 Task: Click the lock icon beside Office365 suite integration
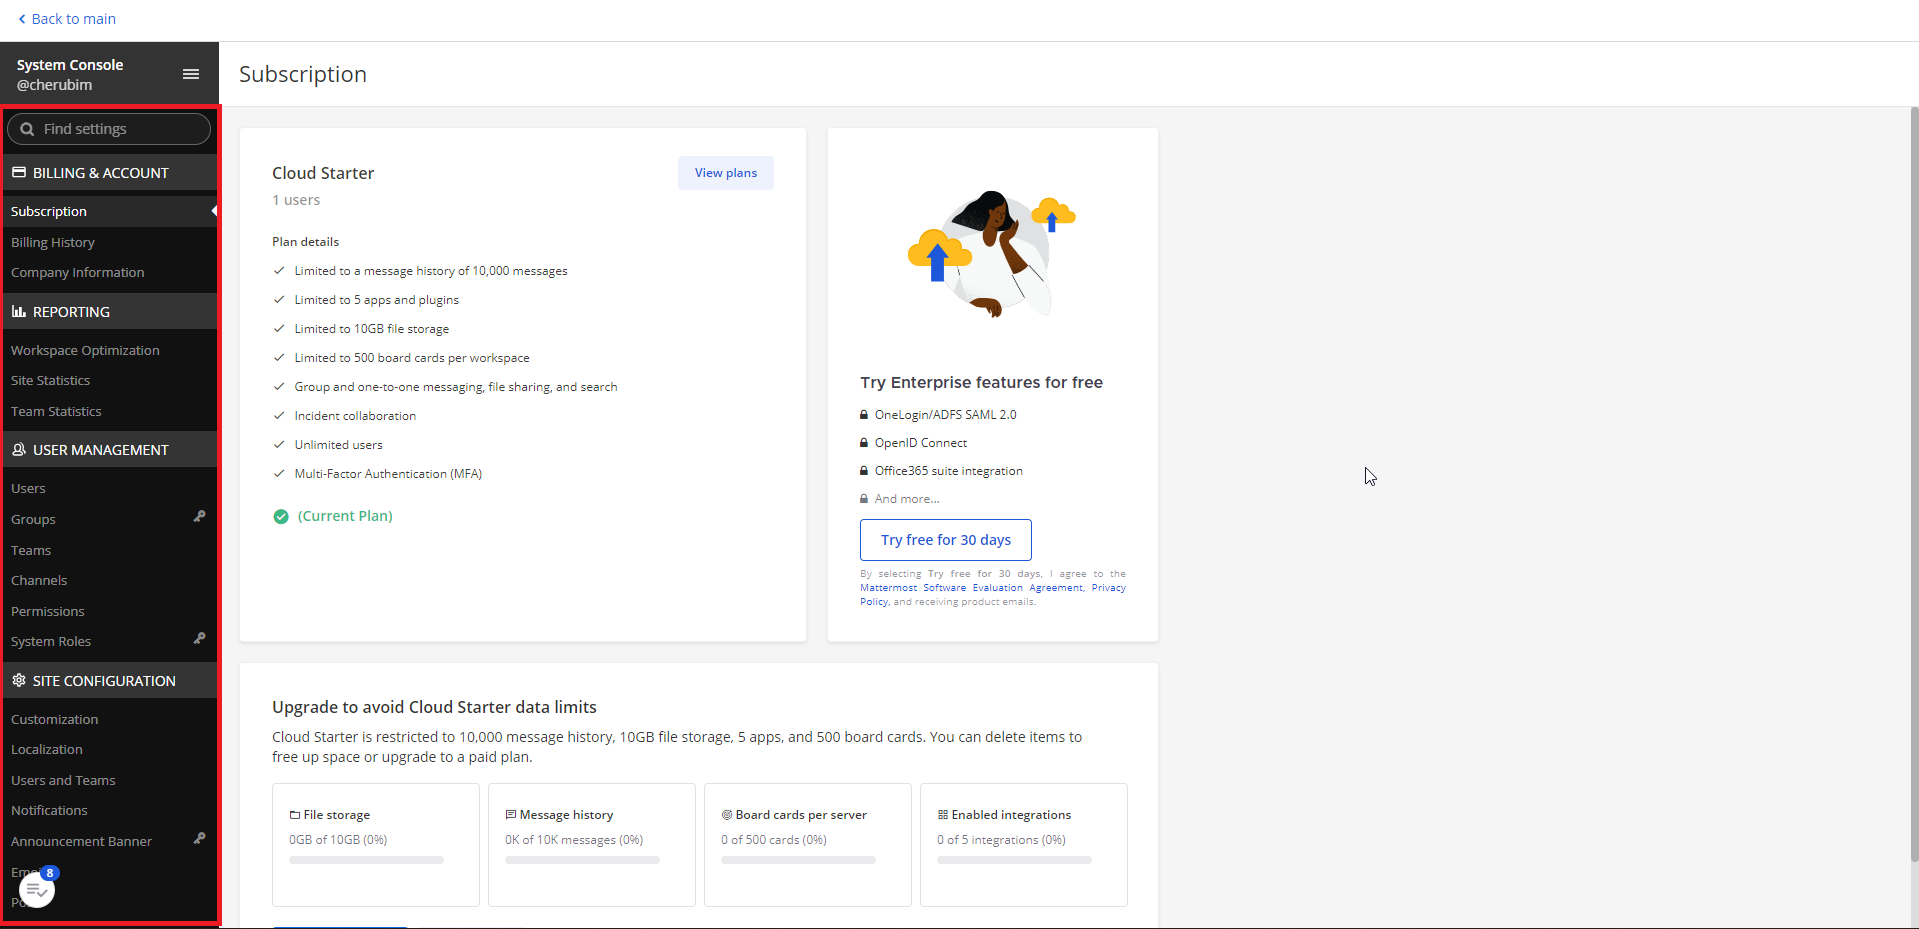click(864, 470)
